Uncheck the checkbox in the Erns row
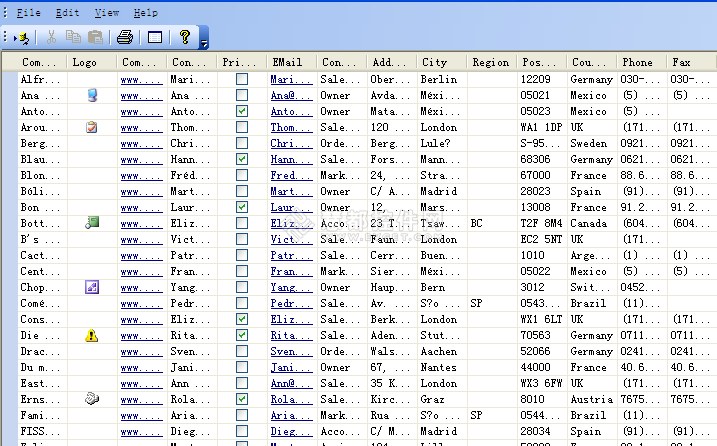This screenshot has height=446, width=717. pos(242,399)
